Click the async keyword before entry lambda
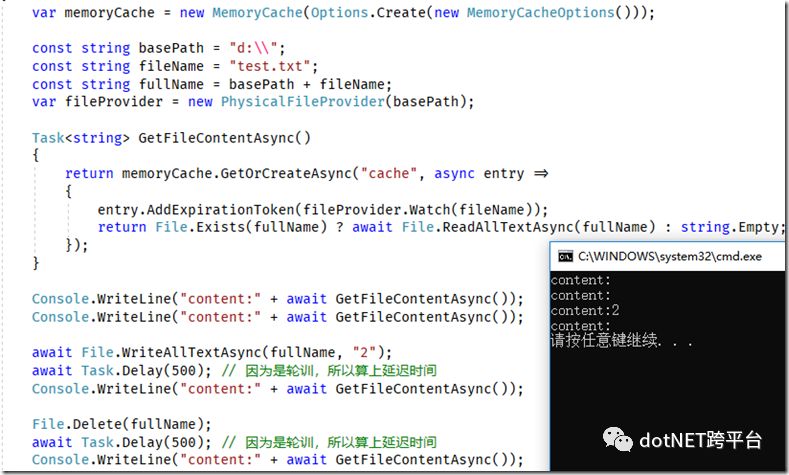Screen dimensions: 789x475 (x=454, y=174)
